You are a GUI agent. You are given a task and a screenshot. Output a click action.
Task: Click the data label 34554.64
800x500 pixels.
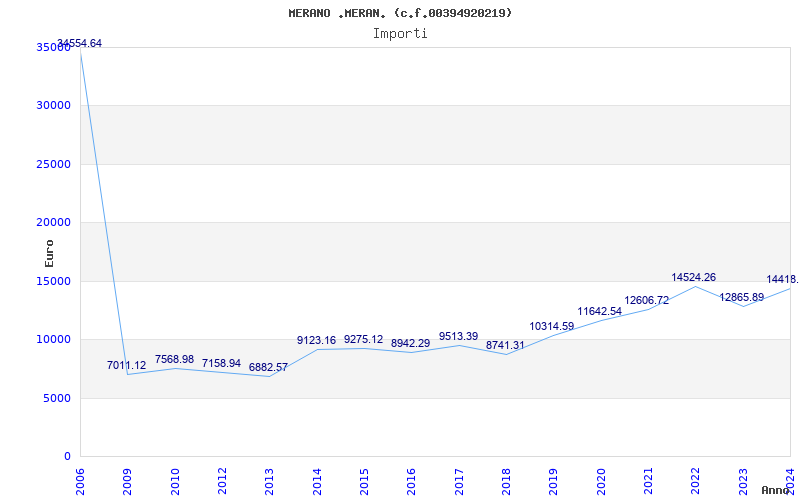[80, 43]
